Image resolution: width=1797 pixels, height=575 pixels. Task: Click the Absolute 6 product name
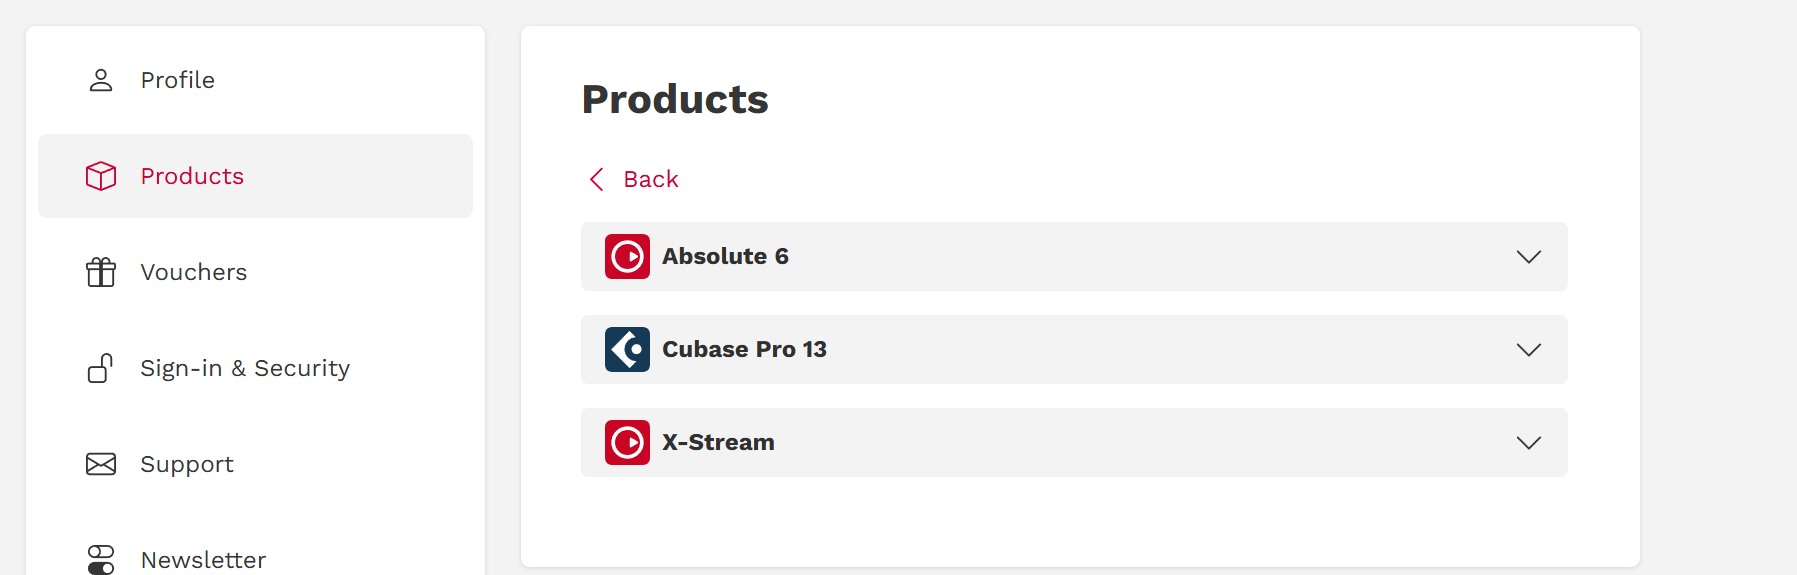tap(725, 257)
